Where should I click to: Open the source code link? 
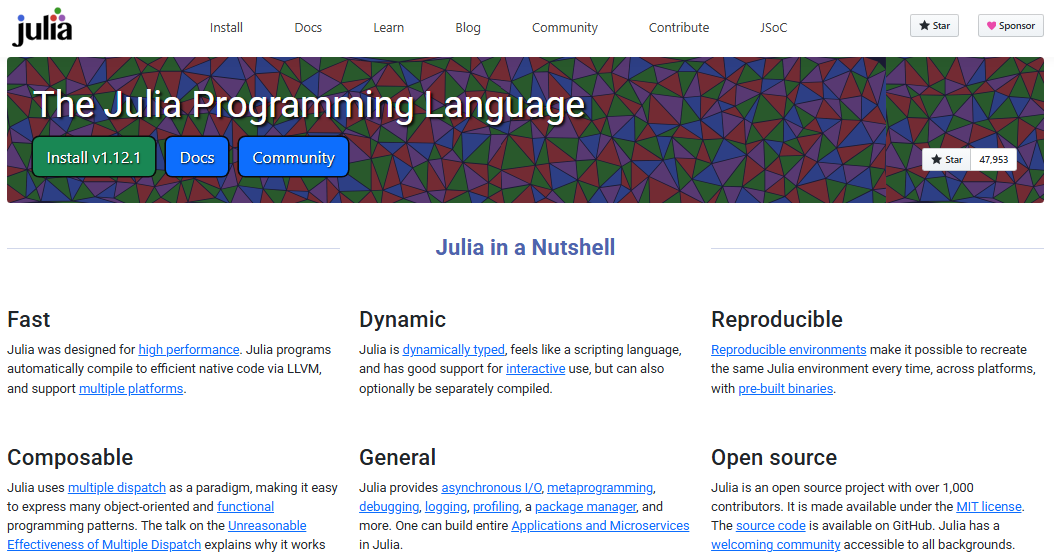click(770, 525)
